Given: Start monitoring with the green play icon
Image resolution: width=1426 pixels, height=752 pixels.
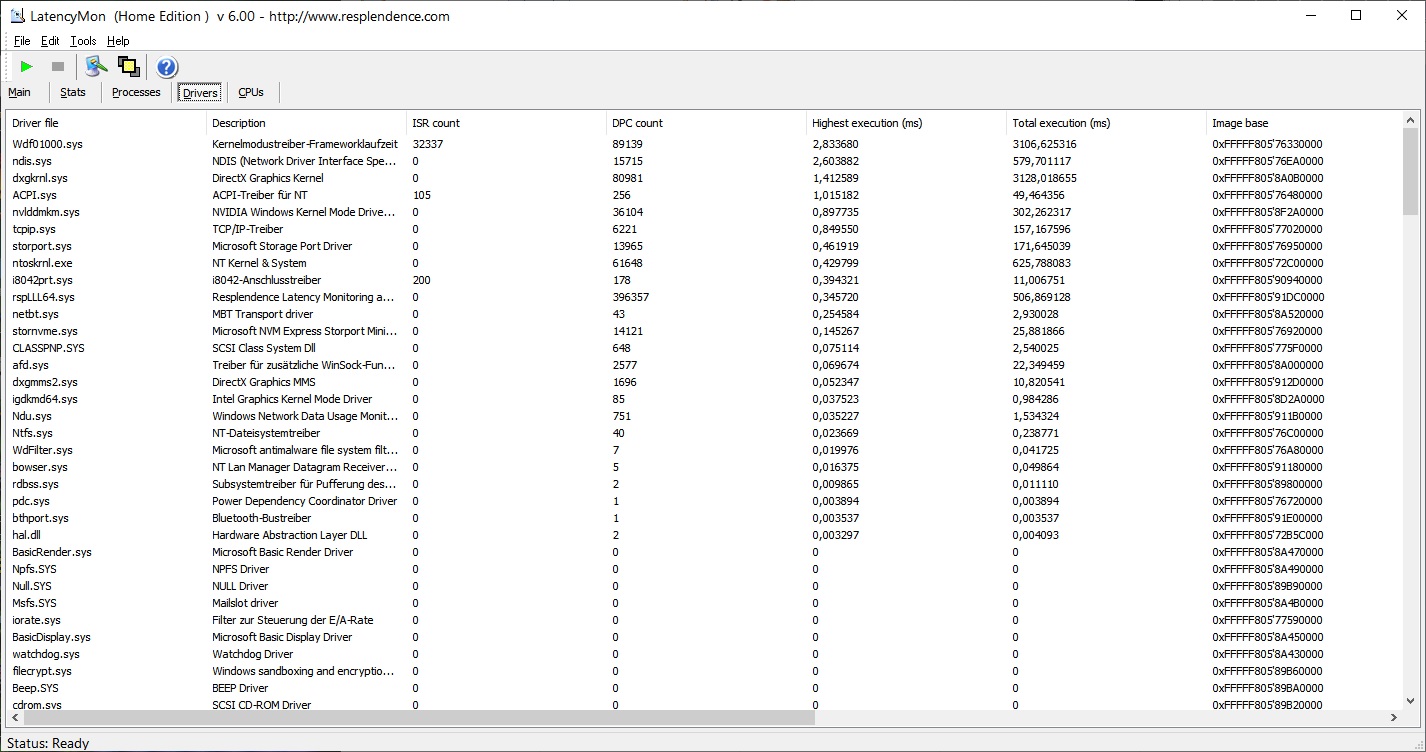Looking at the screenshot, I should pyautogui.click(x=27, y=67).
